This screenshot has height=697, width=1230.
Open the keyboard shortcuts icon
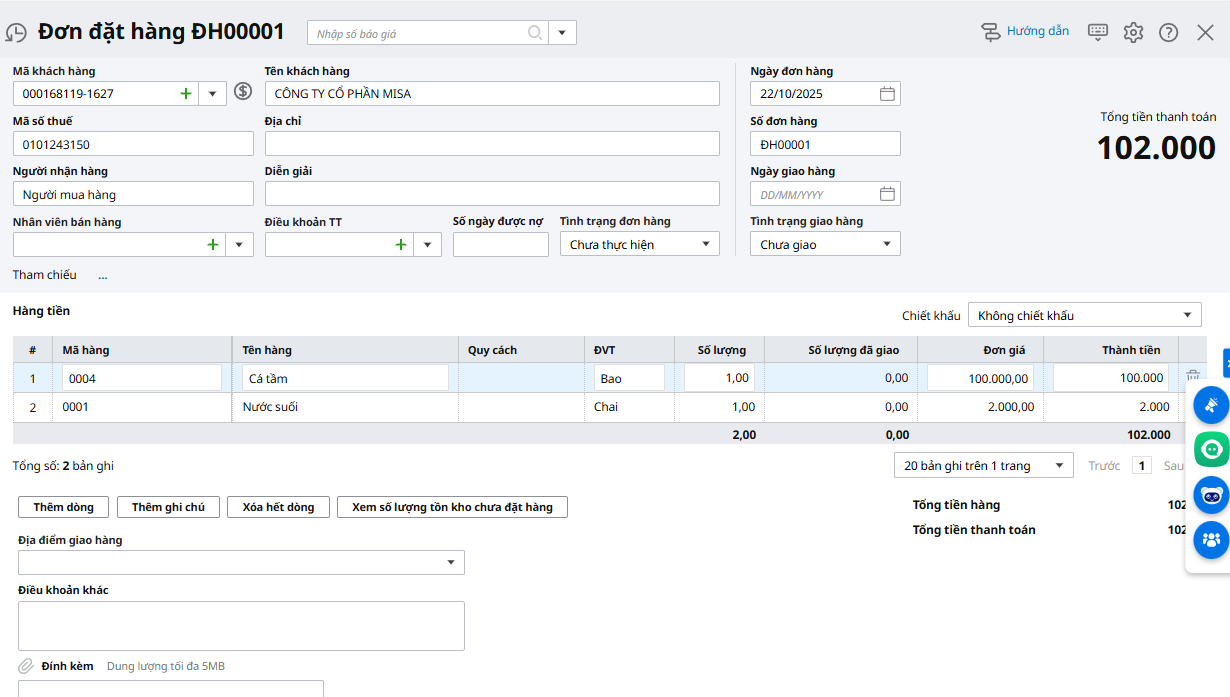[1098, 32]
